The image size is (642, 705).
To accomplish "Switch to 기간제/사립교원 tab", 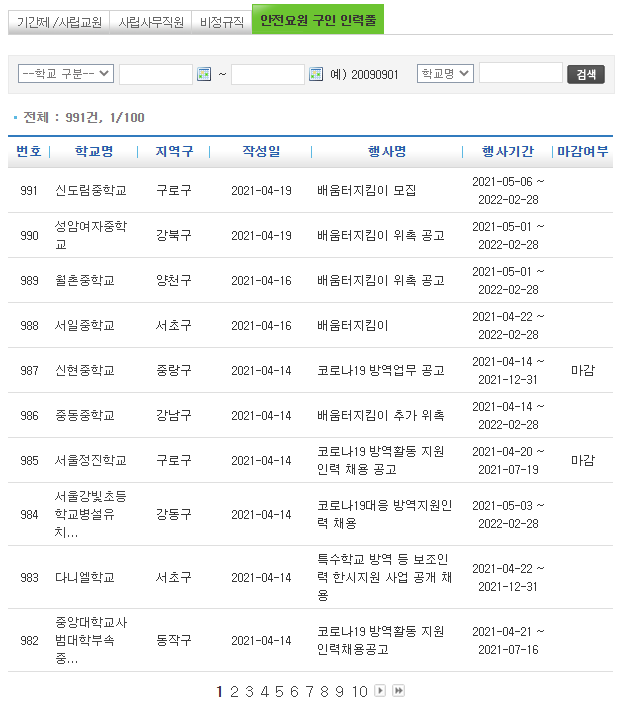I will (x=59, y=22).
